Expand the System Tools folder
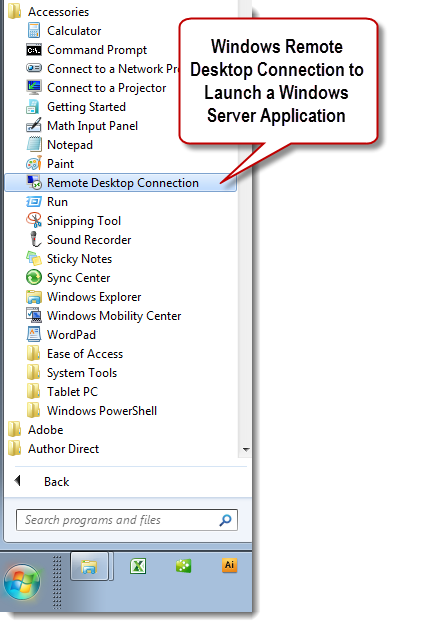The image size is (432, 627). 34,372
